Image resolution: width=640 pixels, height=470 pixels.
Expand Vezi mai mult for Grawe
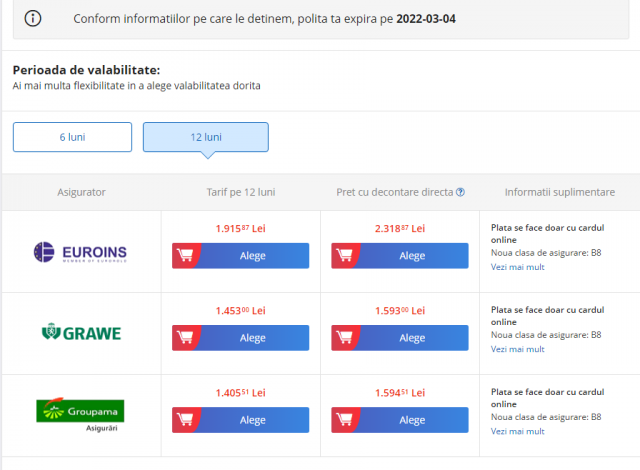[517, 349]
